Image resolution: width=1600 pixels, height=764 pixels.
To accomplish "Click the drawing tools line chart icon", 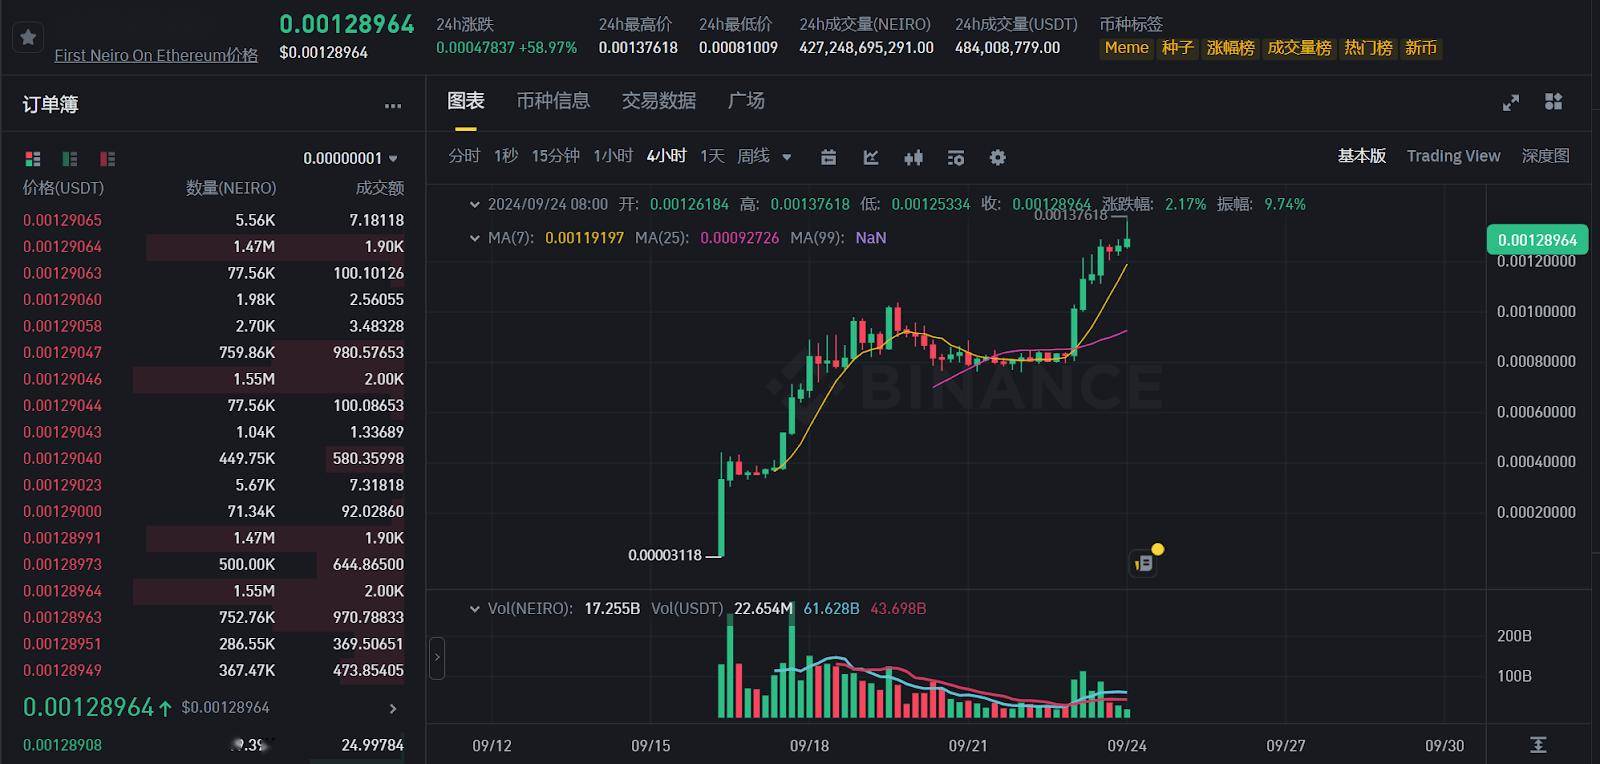I will [x=871, y=157].
